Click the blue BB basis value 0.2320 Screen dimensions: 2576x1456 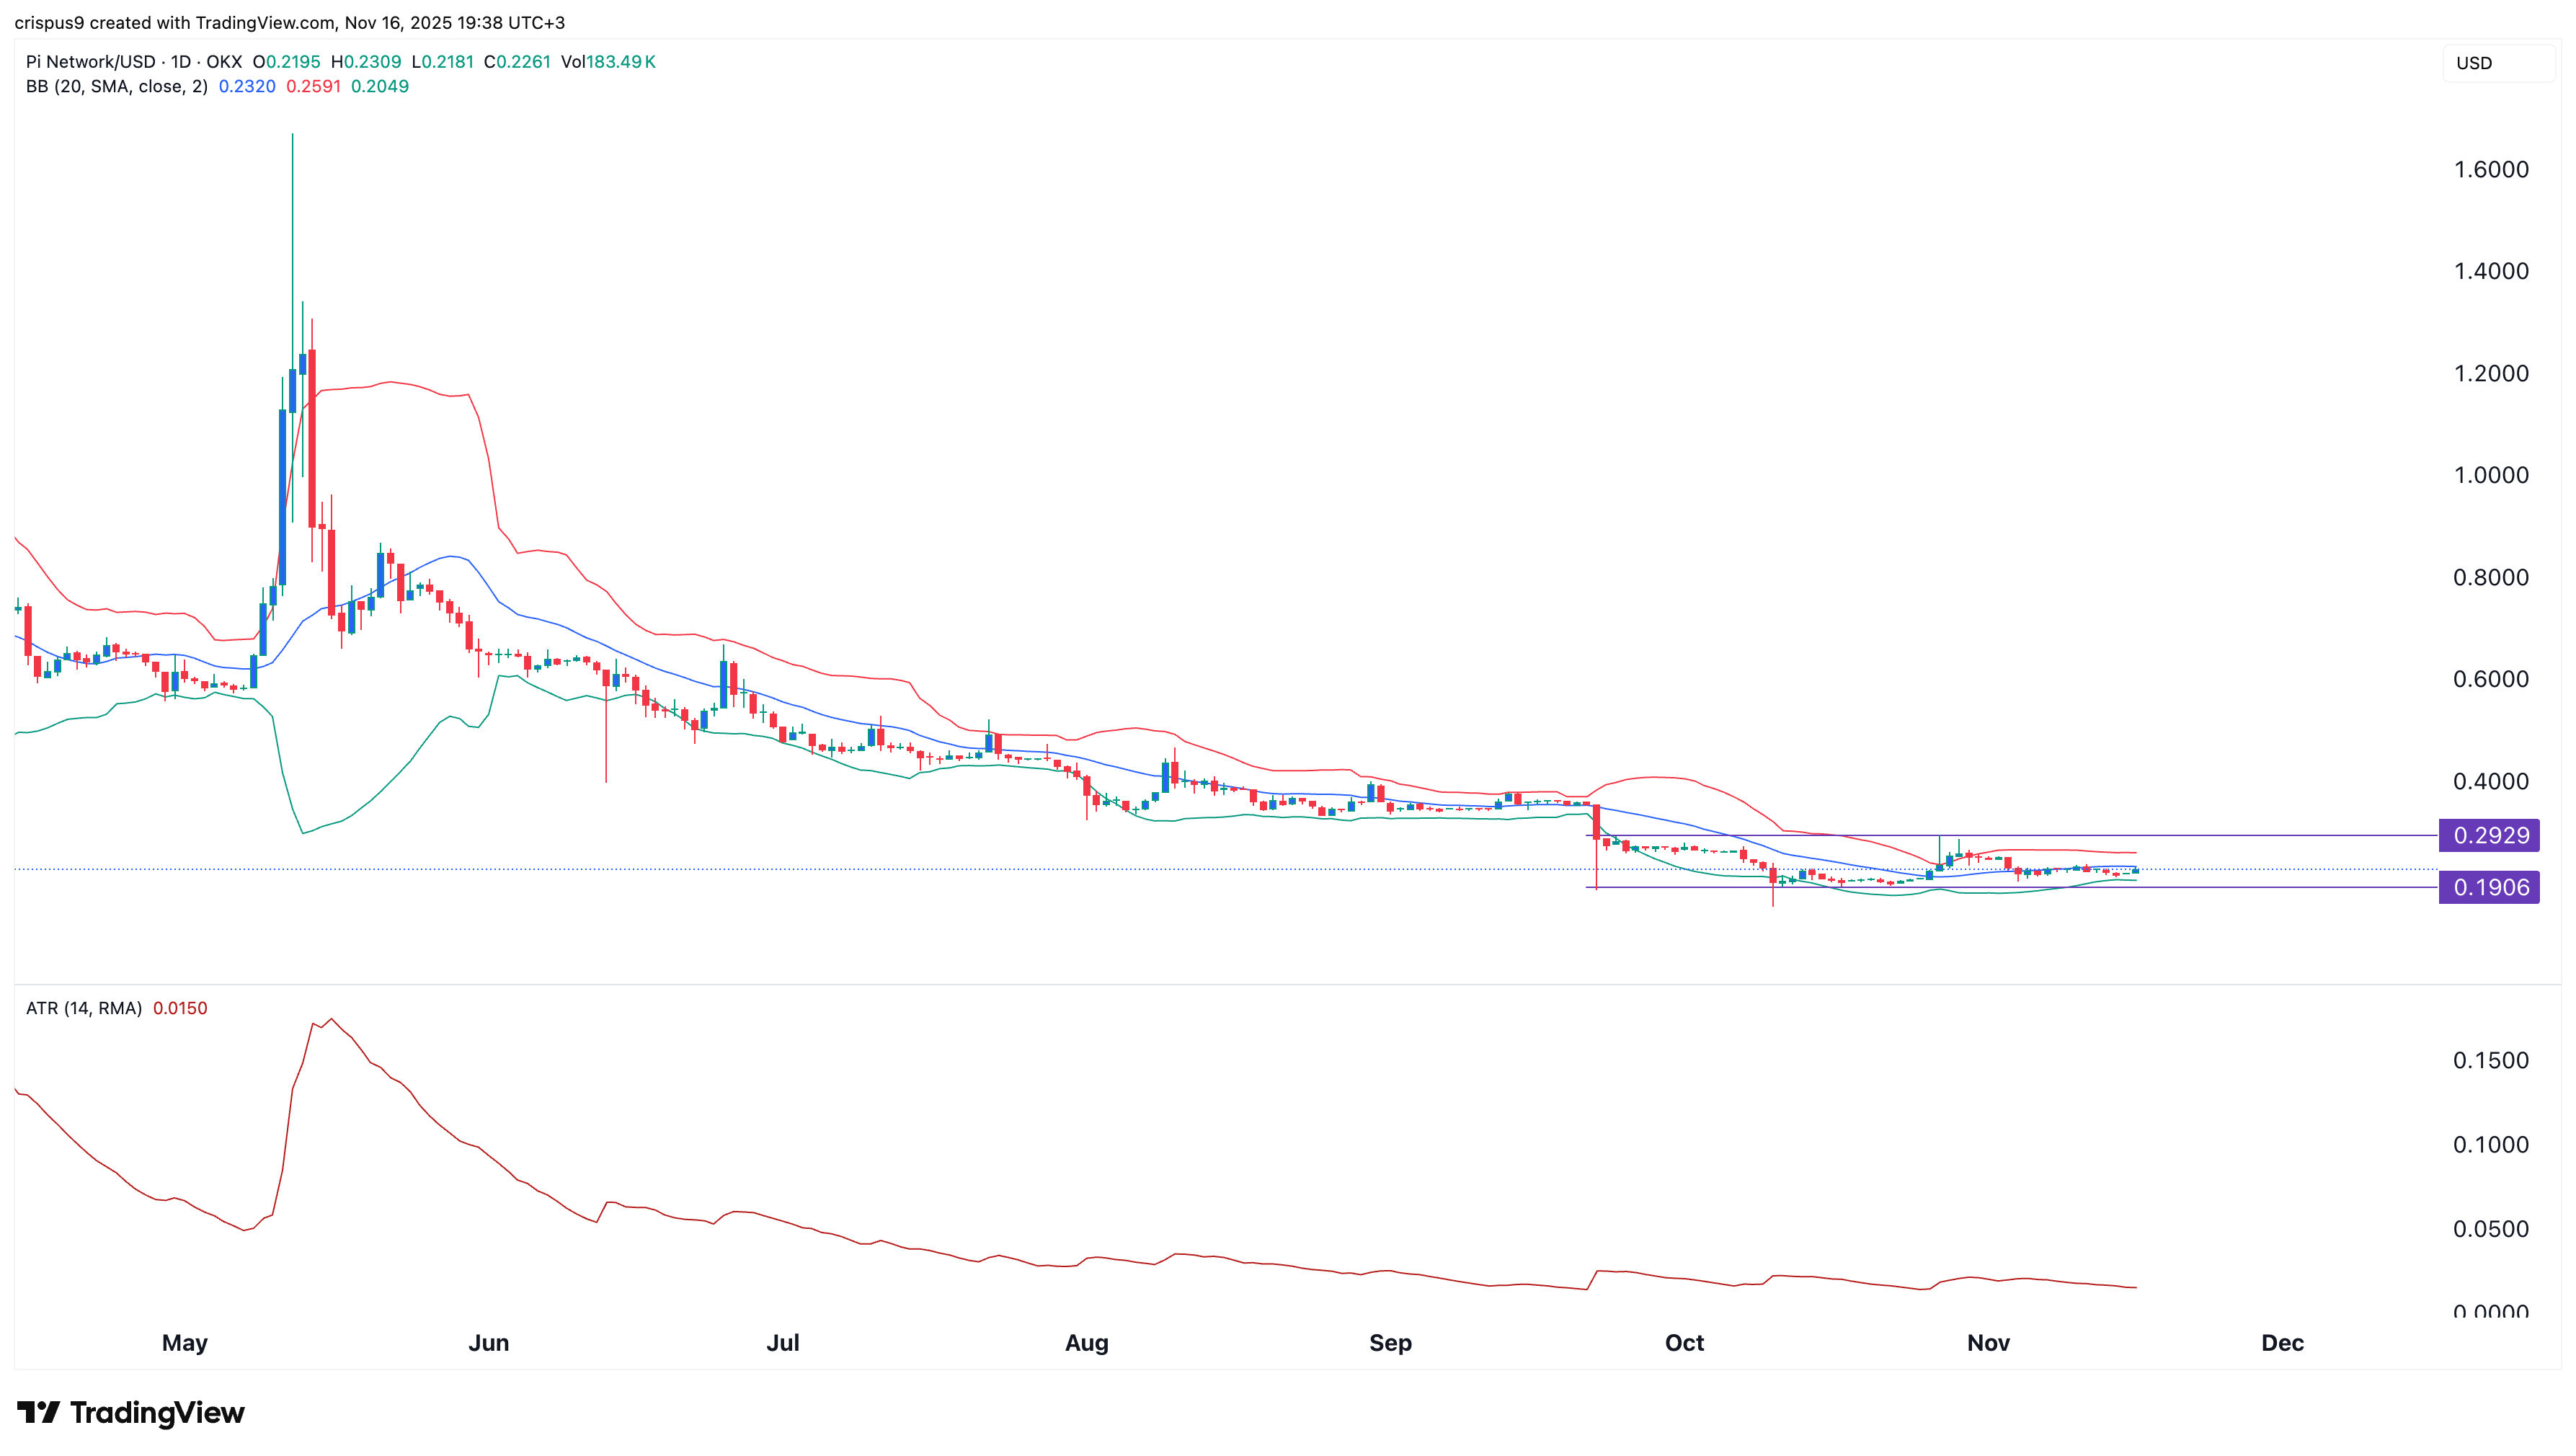pos(247,89)
